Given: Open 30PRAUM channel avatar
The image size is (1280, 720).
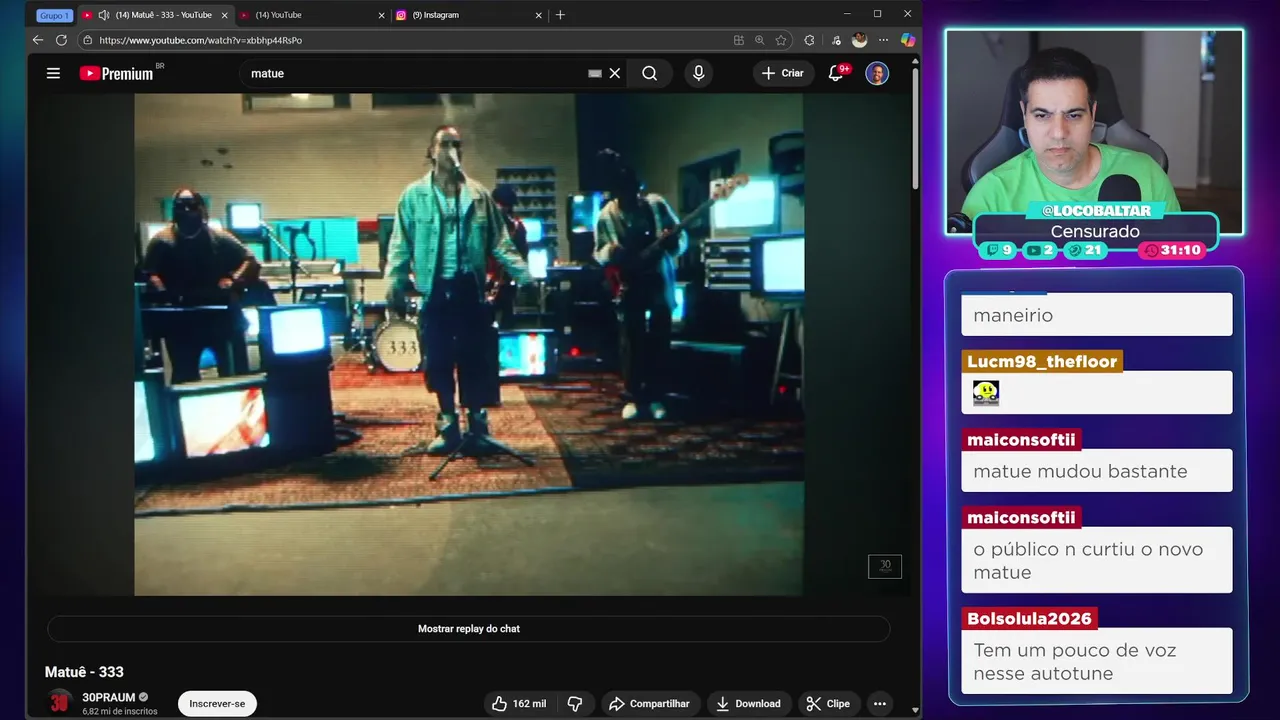Looking at the screenshot, I should 60,702.
